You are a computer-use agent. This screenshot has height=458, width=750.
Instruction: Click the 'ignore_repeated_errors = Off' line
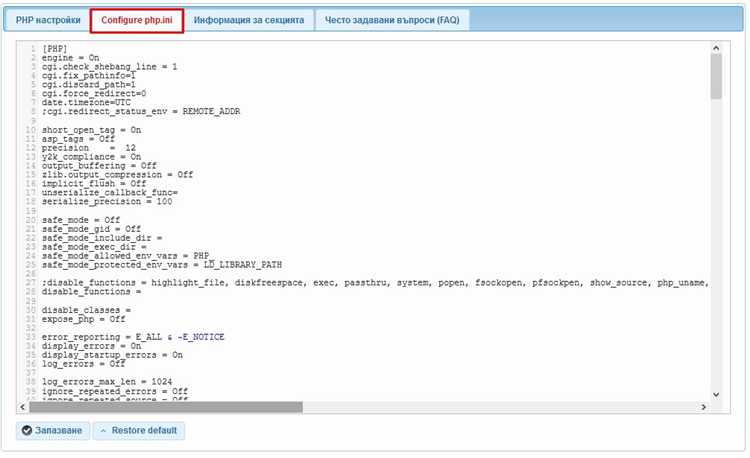(115, 392)
